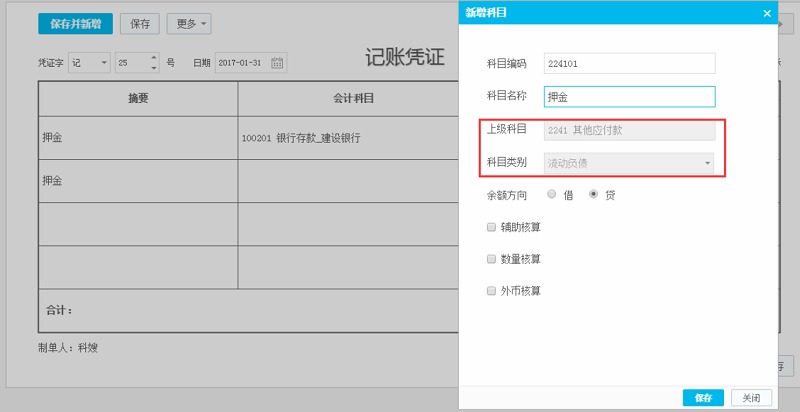Select the 借 balance direction radio

click(x=552, y=194)
